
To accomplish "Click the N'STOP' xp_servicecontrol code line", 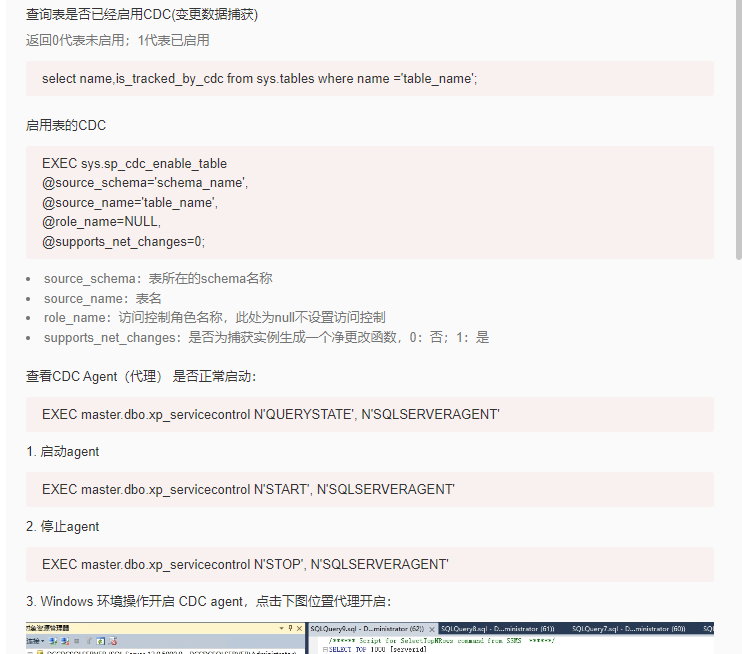I will coord(245,565).
